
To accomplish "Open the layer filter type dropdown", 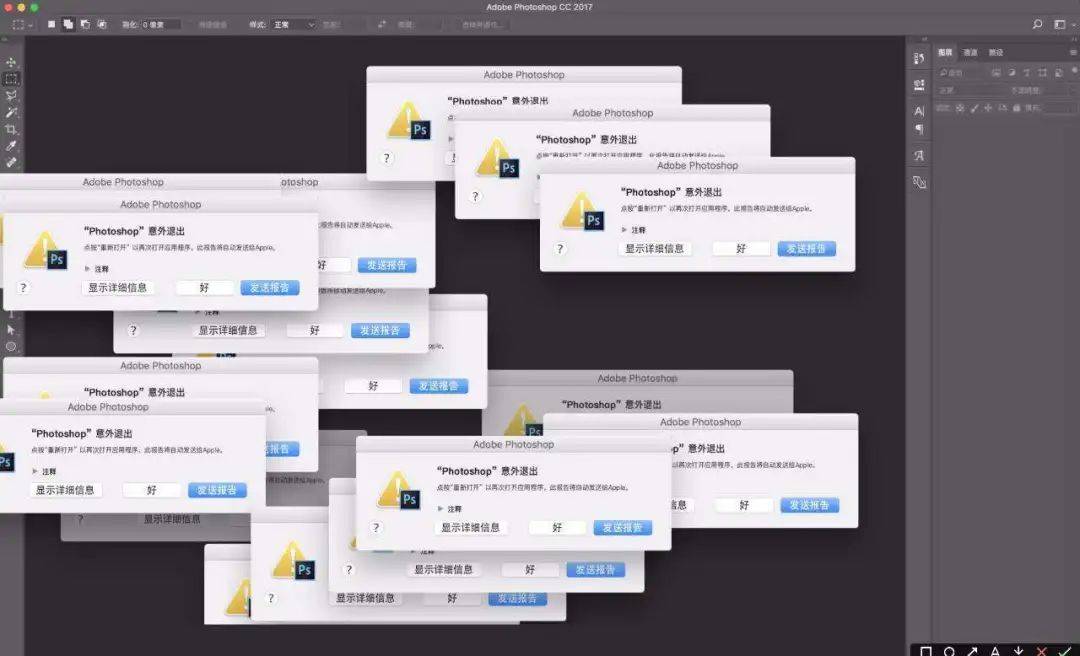I will [960, 72].
